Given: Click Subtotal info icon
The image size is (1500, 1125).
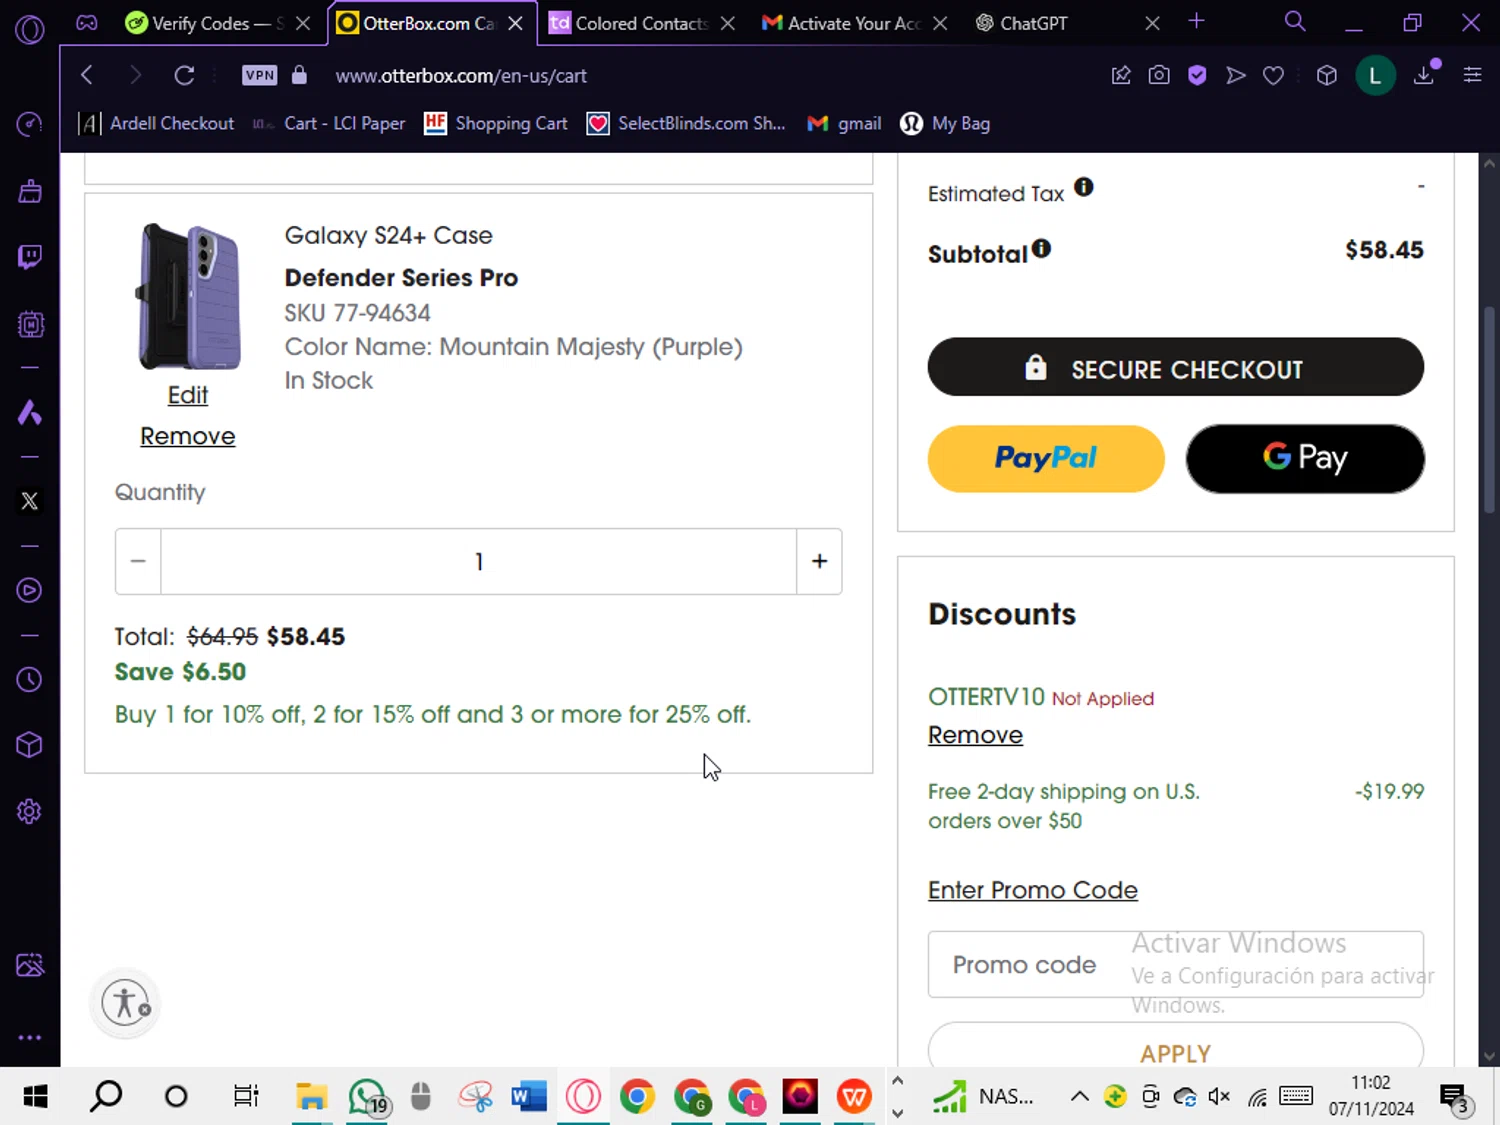Looking at the screenshot, I should click(1041, 248).
